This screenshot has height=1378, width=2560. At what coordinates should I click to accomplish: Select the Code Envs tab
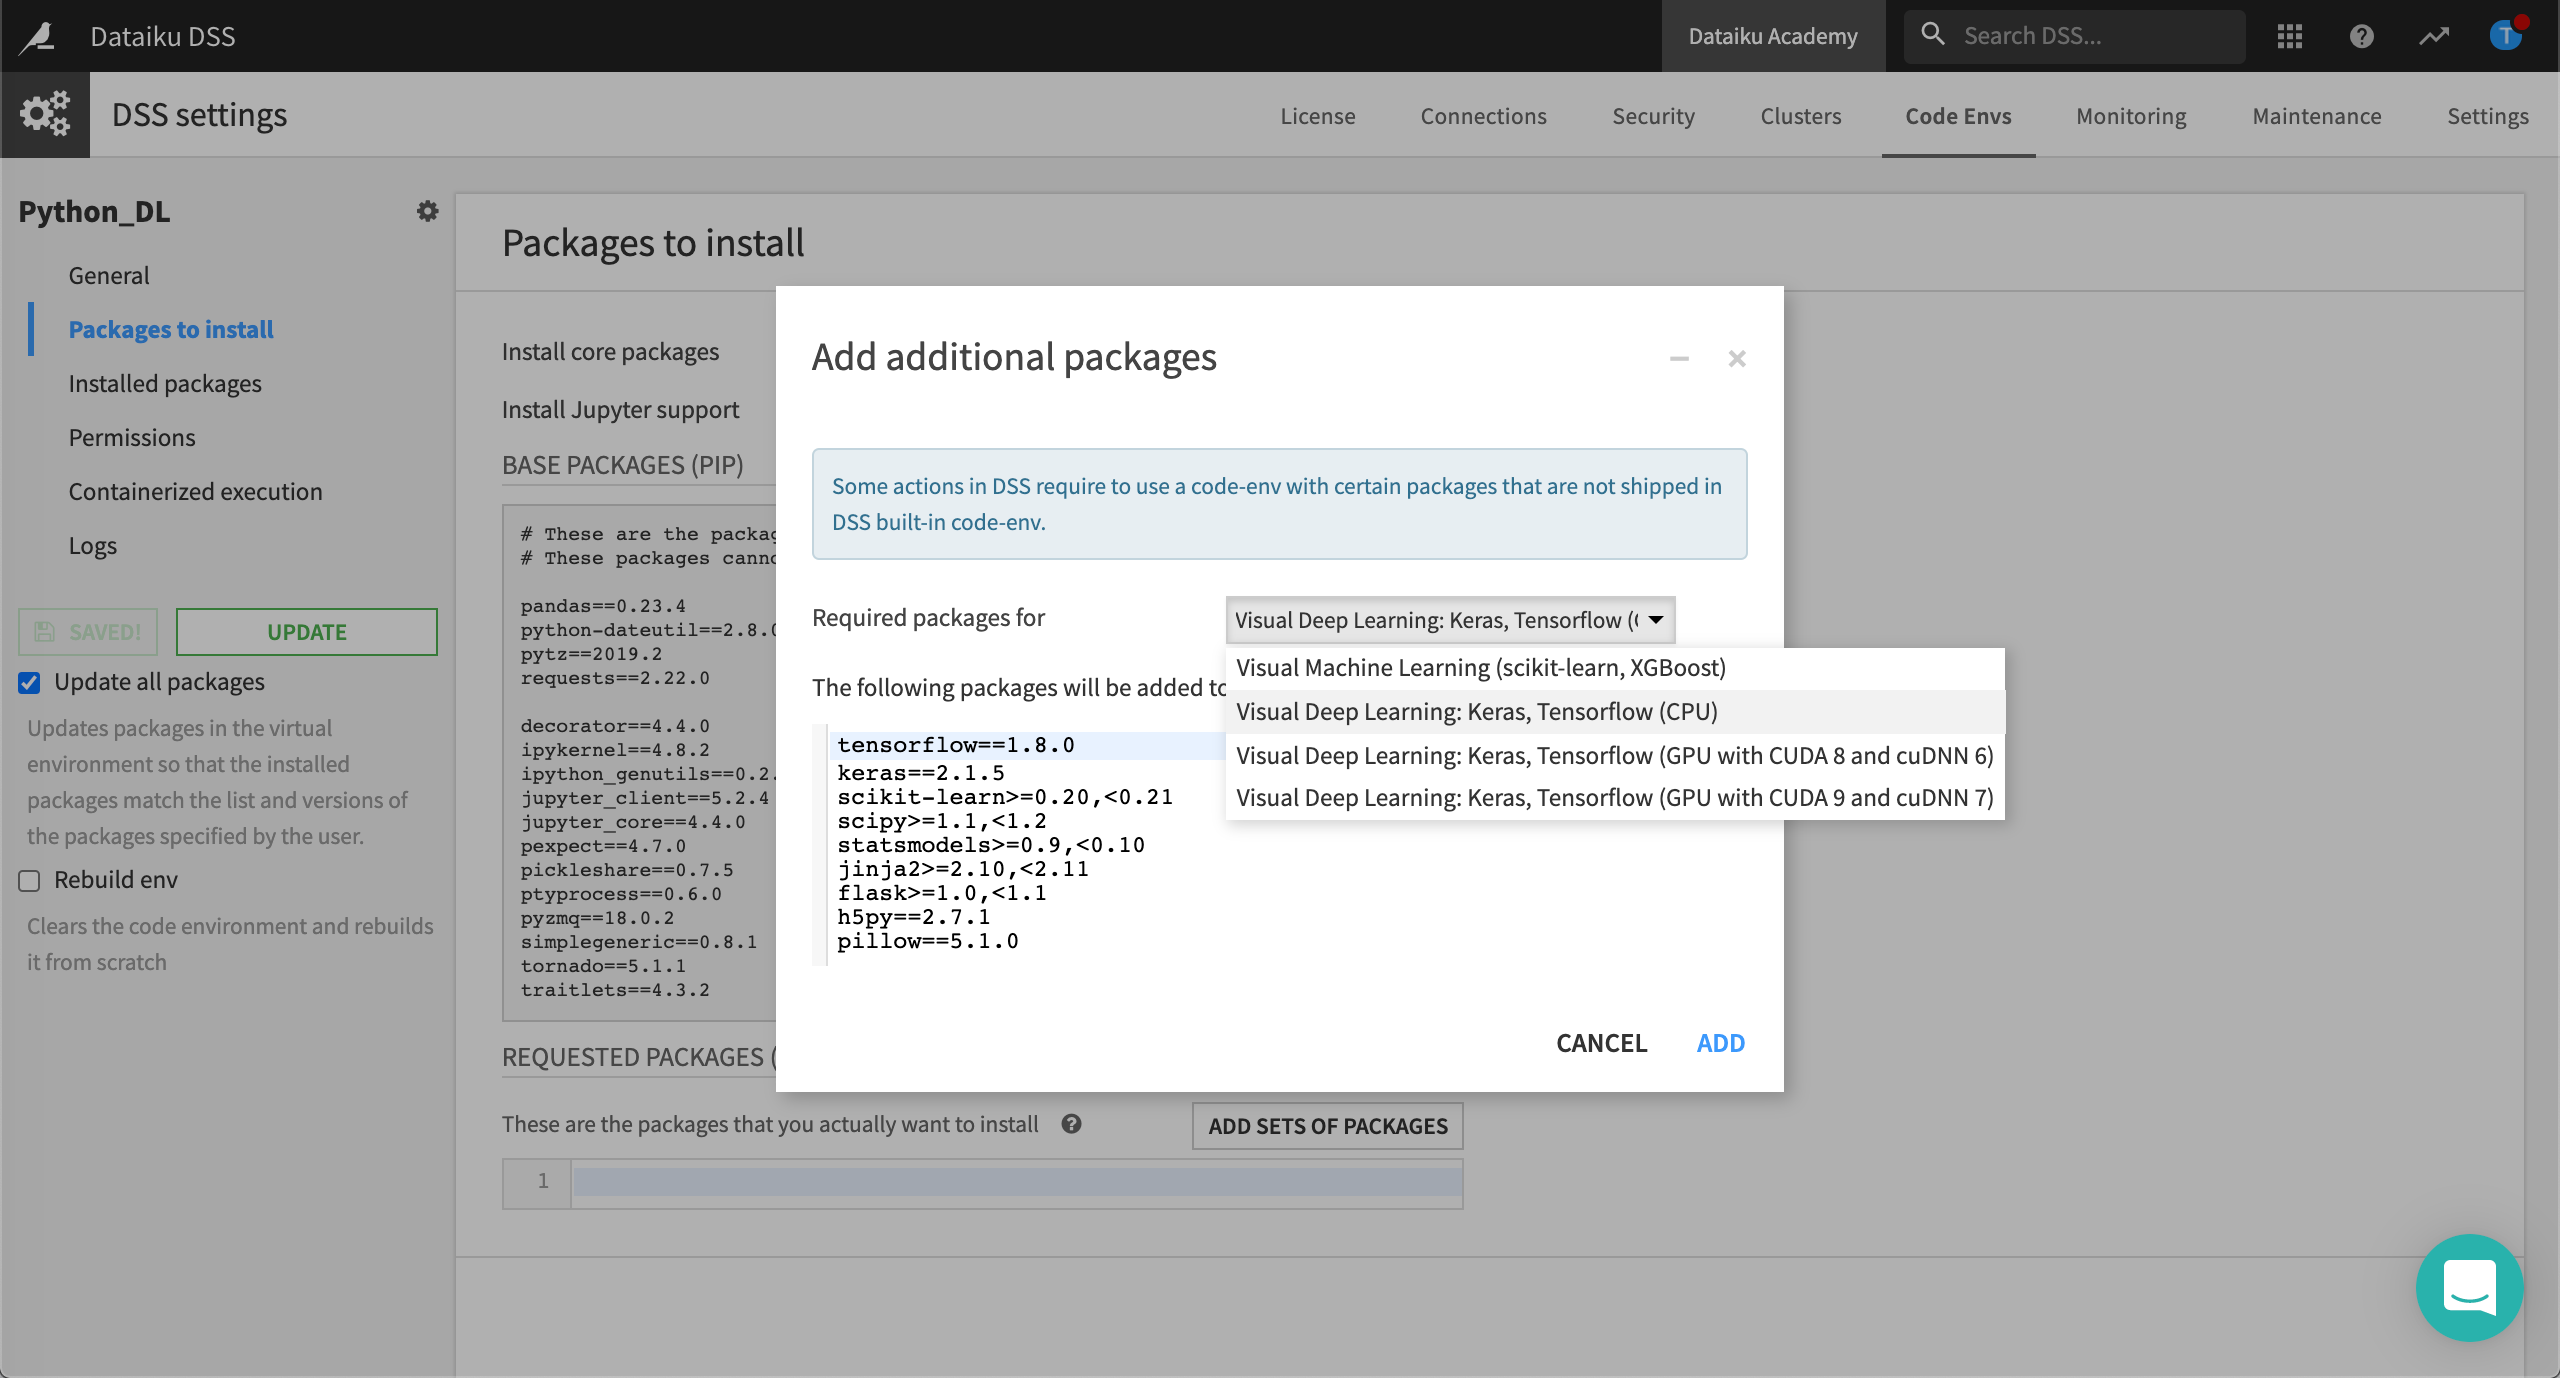pos(1958,116)
